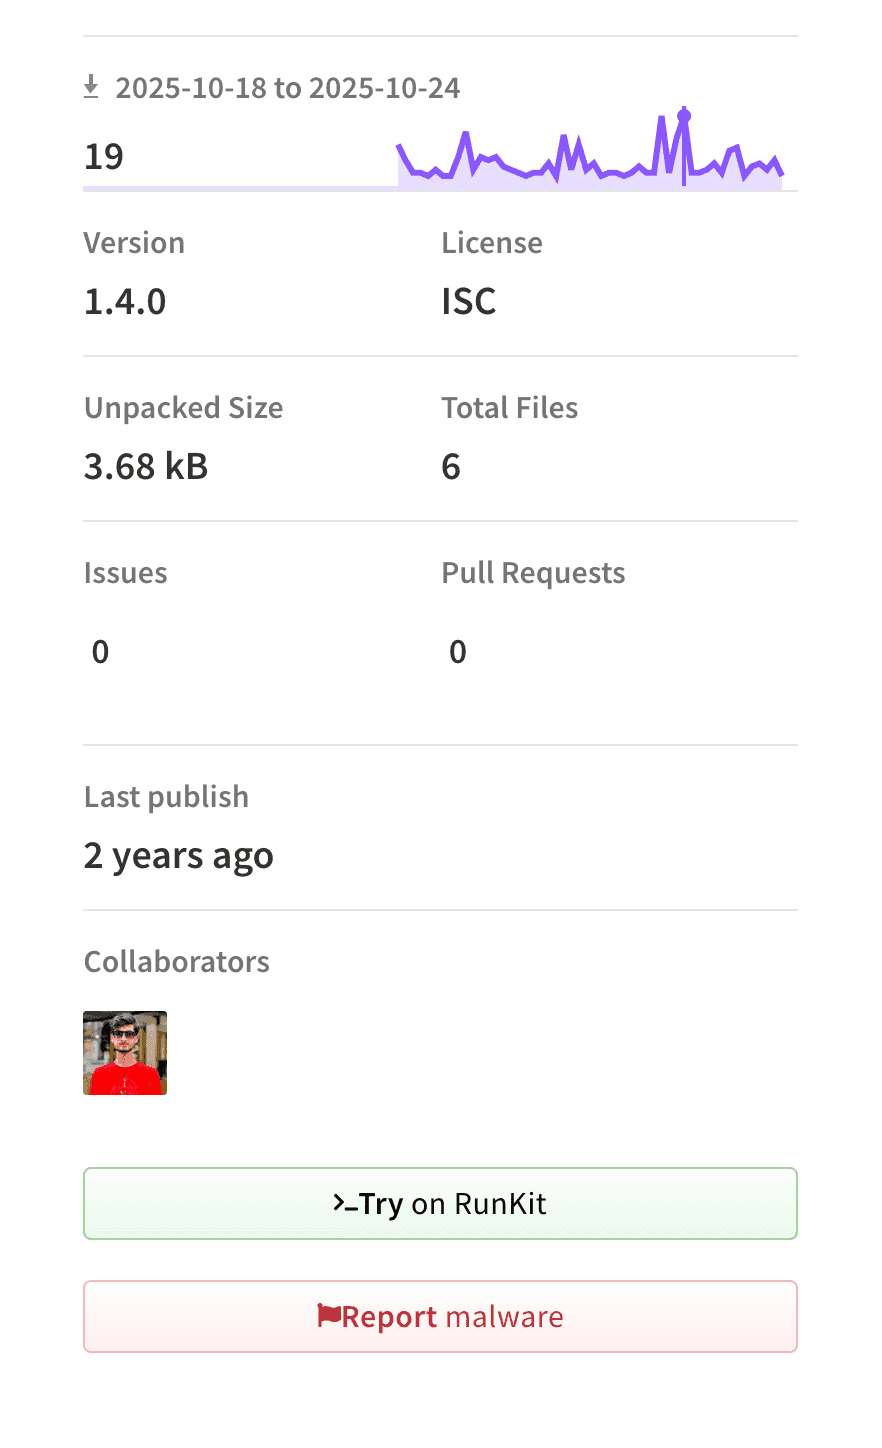Click the Try on RunKit button
The width and height of the screenshot is (882, 1448).
pyautogui.click(x=440, y=1204)
